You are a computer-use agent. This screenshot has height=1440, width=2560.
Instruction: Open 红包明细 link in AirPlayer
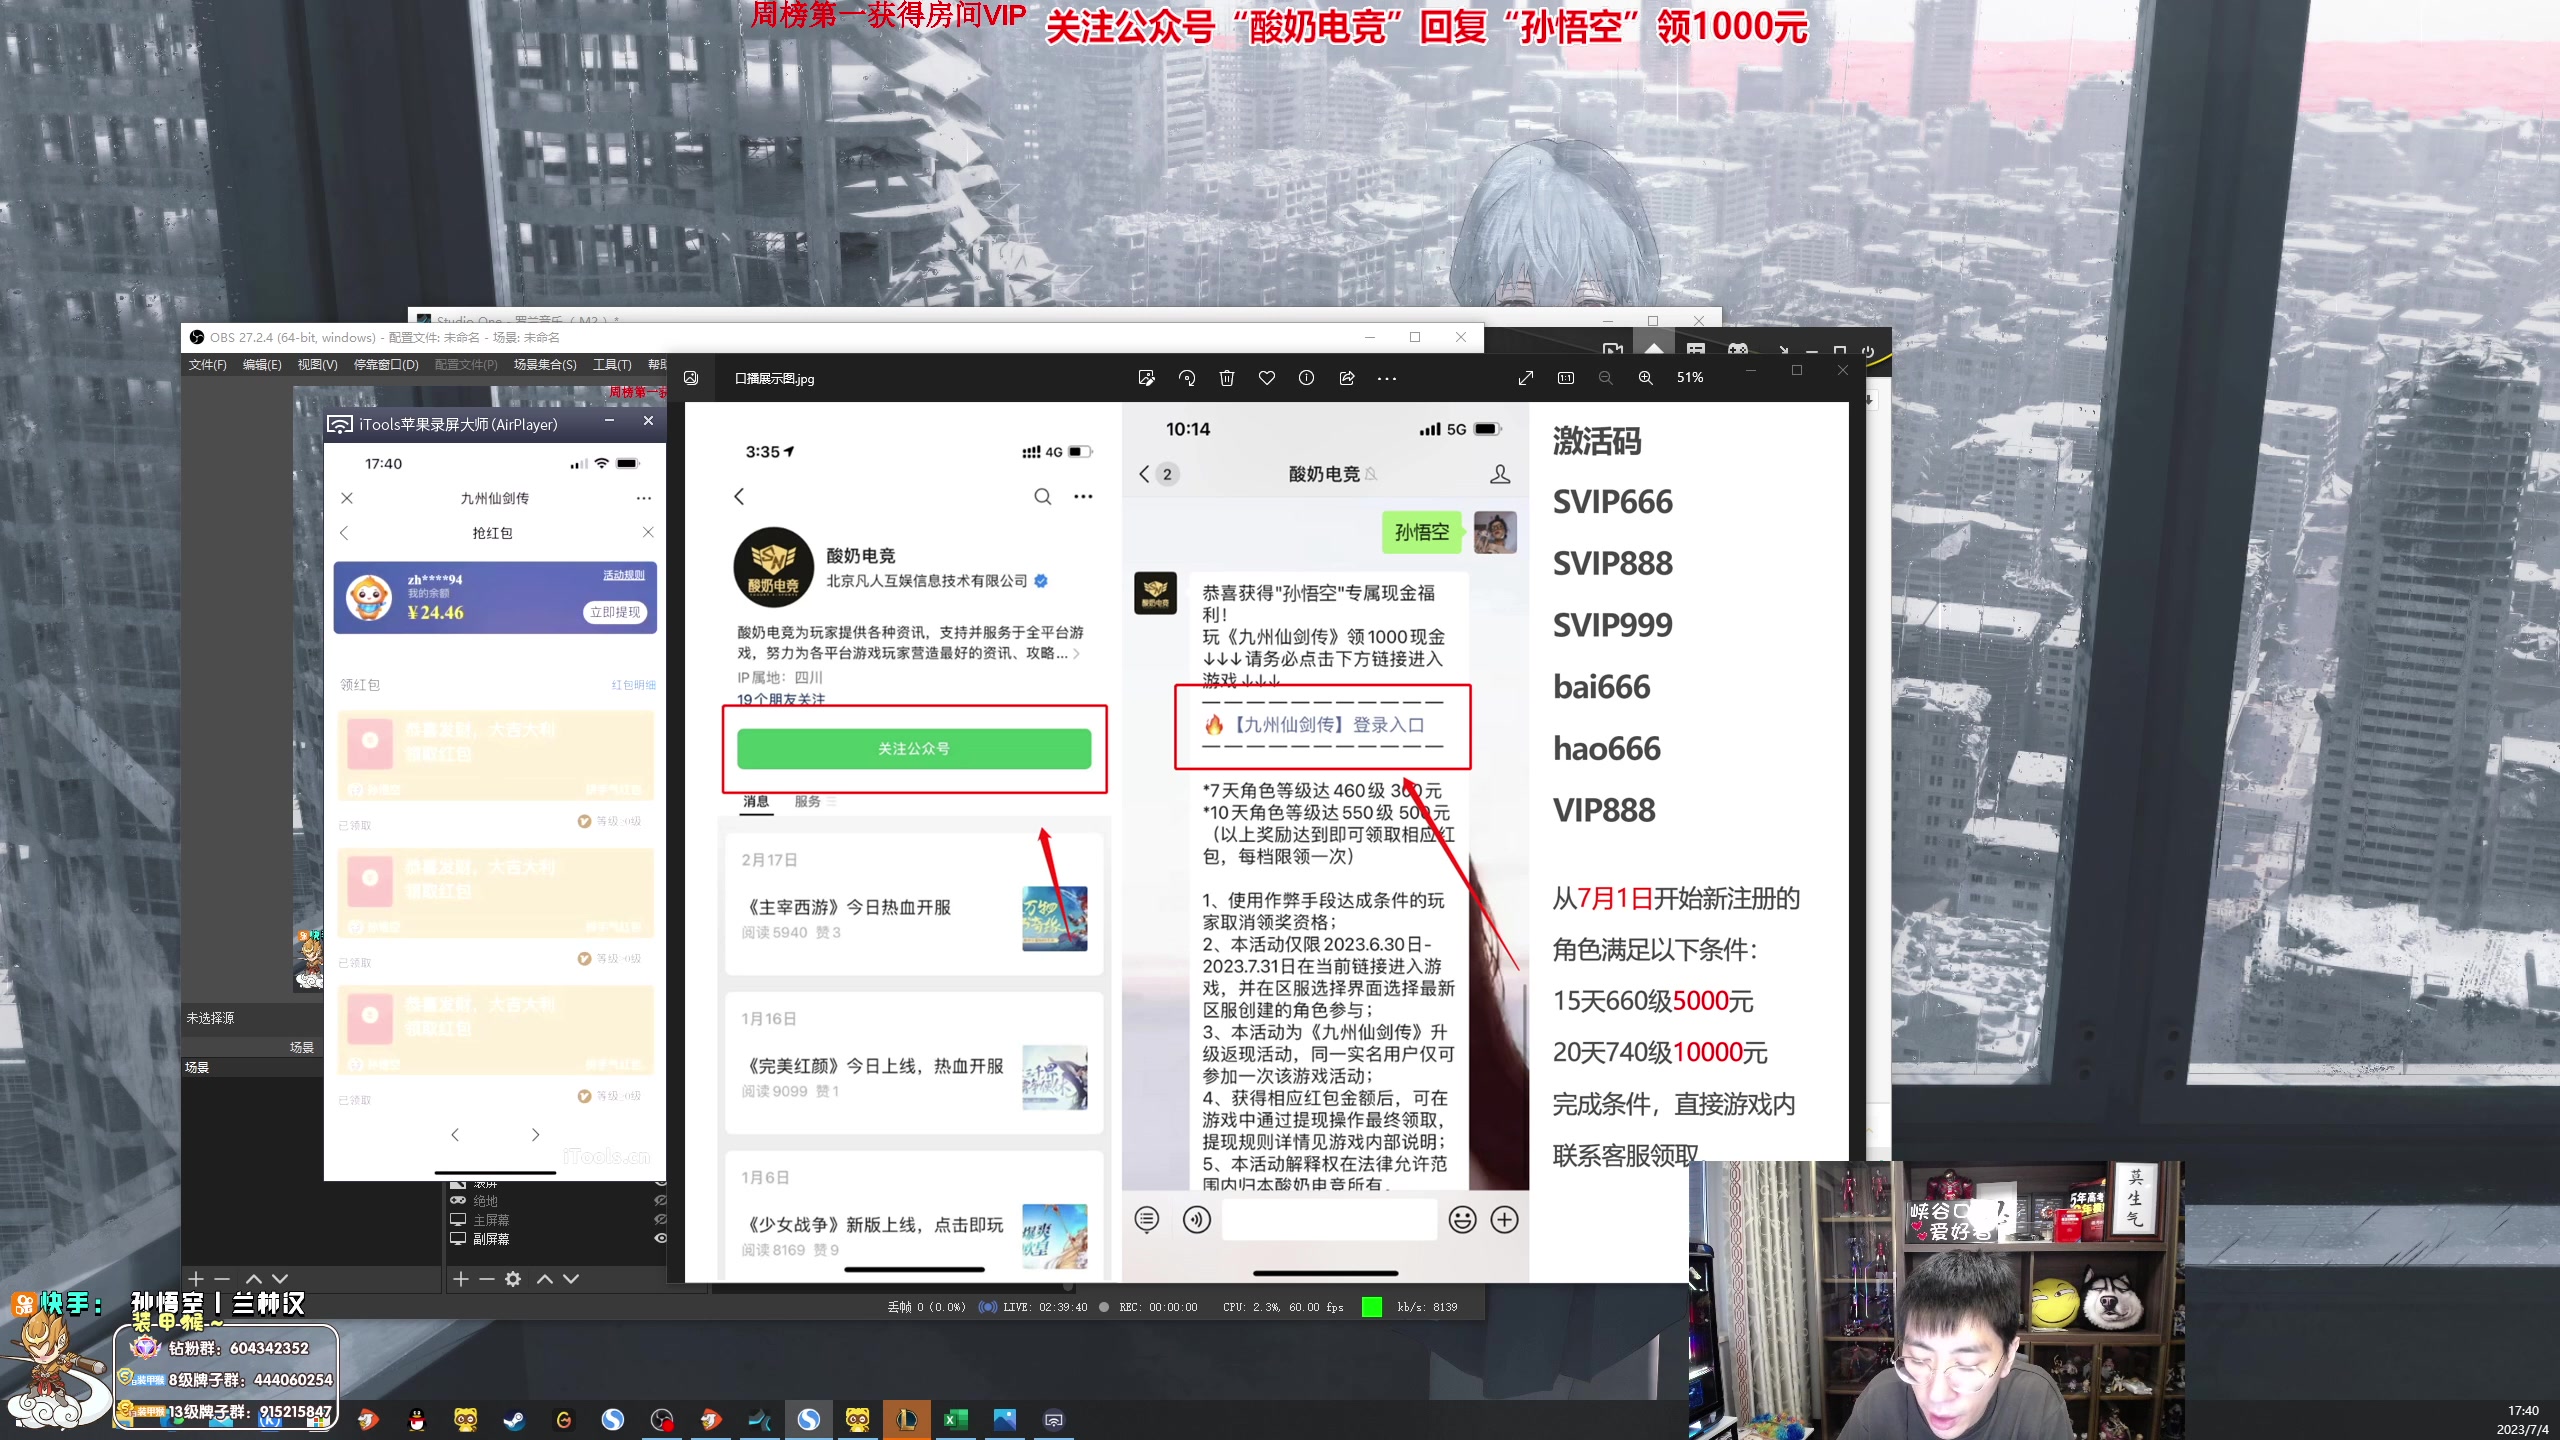coord(634,685)
